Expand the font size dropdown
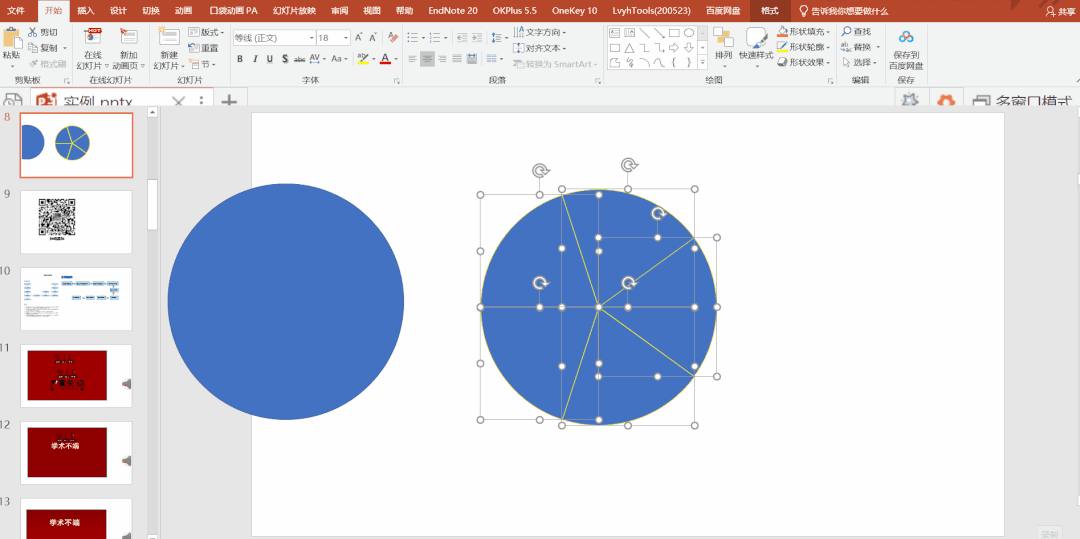1080x539 pixels. click(346, 38)
